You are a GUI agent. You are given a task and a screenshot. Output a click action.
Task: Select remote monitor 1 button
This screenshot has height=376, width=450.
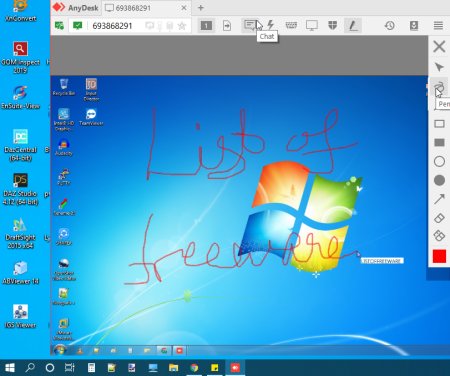(x=206, y=25)
